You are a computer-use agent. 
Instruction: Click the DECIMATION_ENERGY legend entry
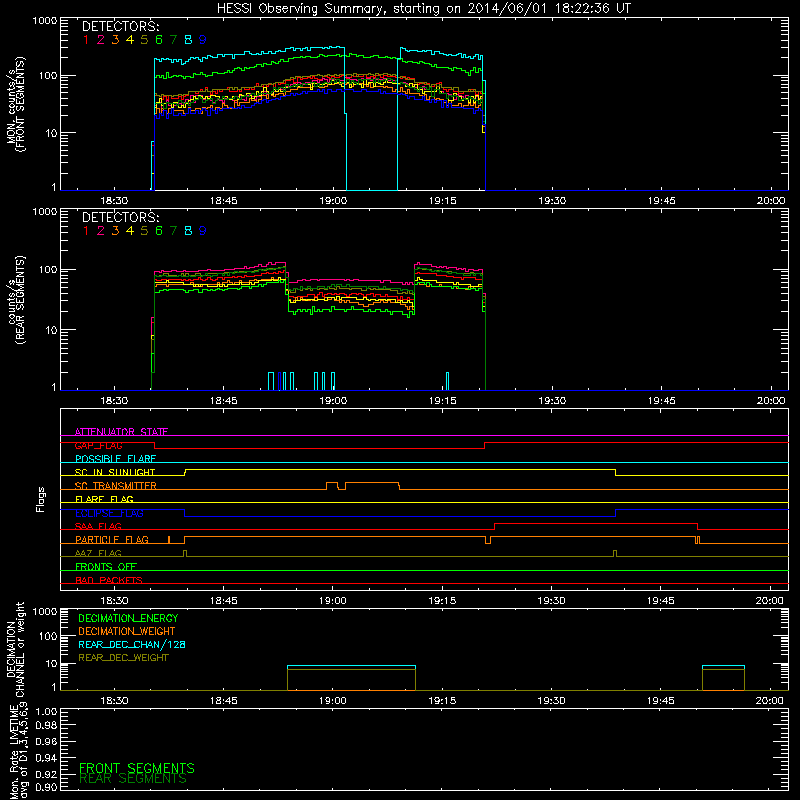128,618
